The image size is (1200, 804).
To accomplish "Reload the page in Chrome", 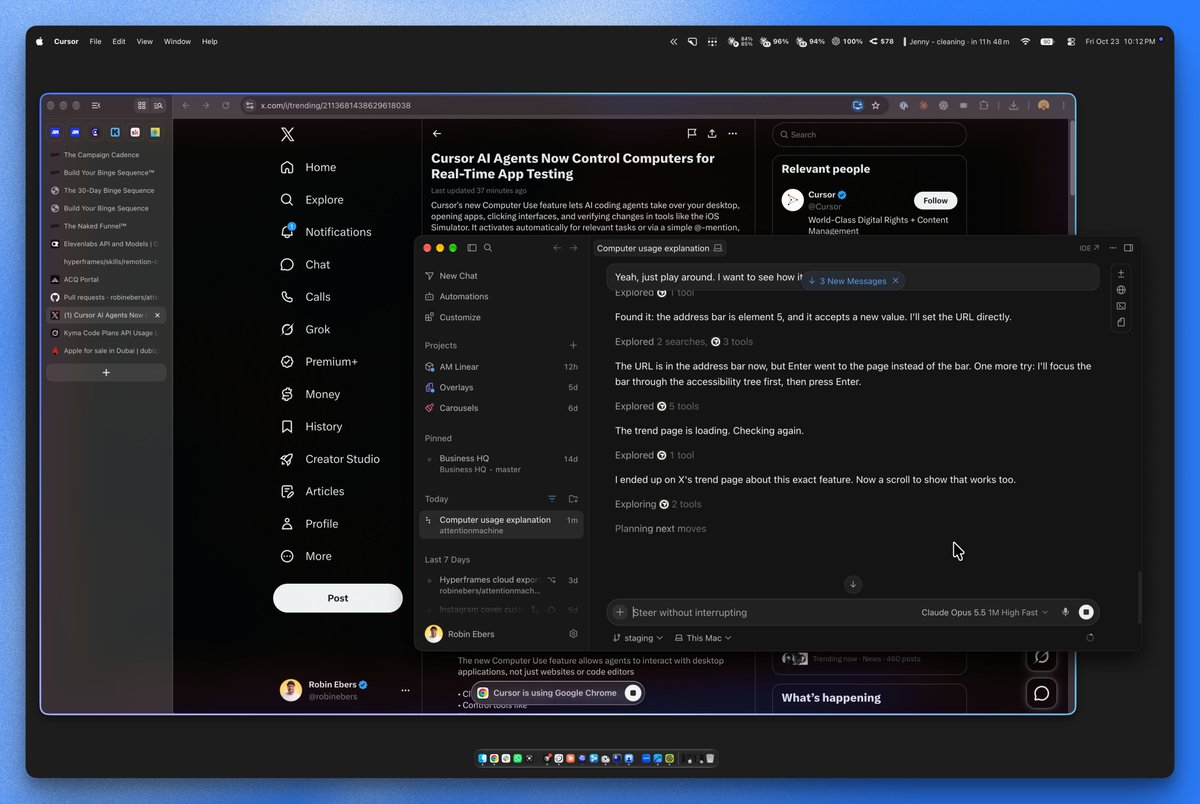I will 226,105.
